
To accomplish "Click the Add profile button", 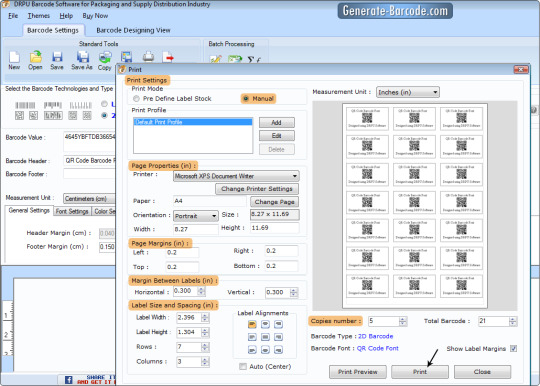I will (277, 123).
